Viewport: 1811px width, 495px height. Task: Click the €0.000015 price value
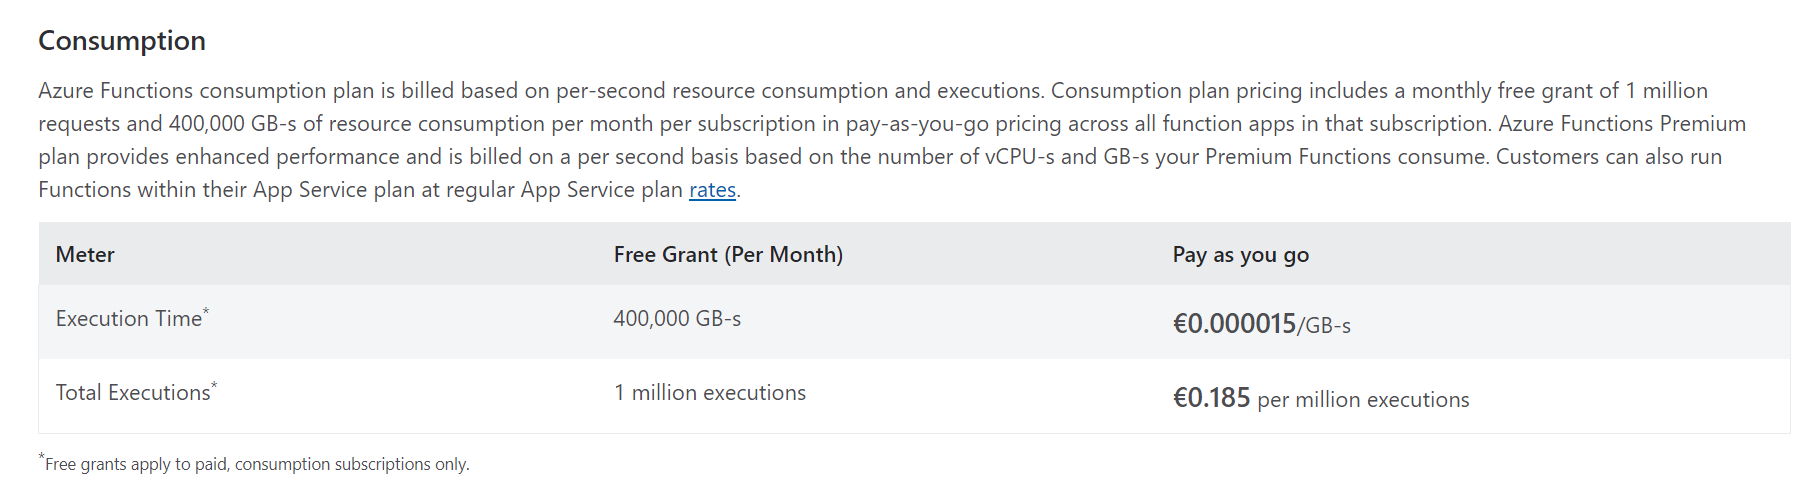point(1234,324)
